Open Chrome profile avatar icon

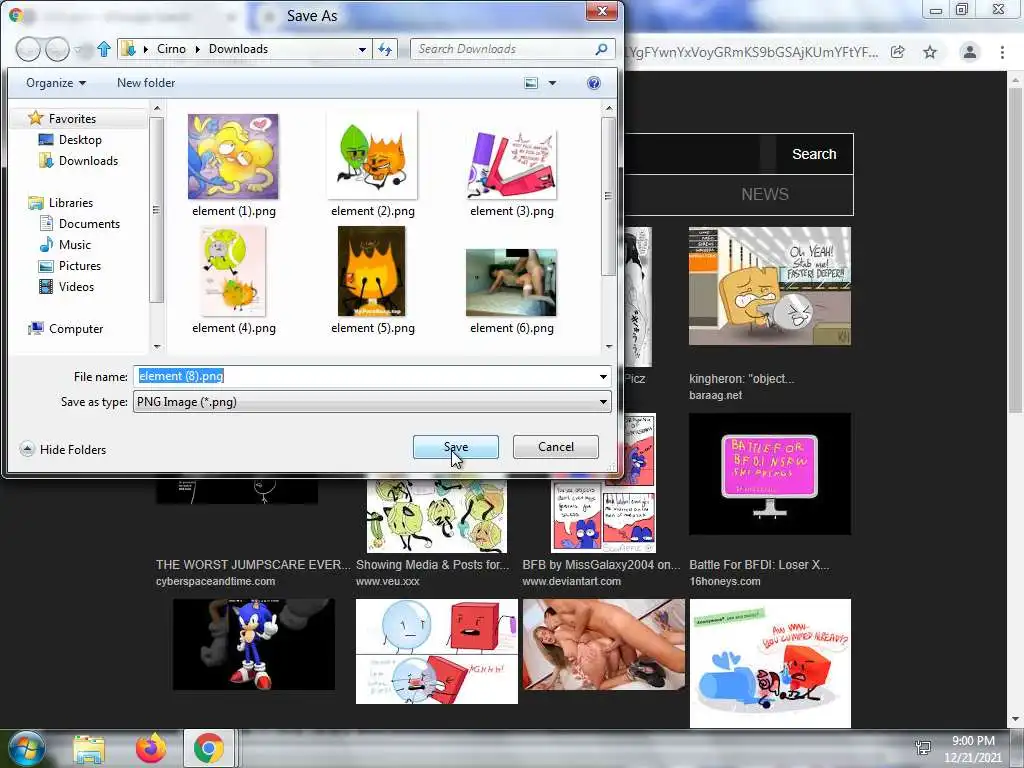pos(970,52)
